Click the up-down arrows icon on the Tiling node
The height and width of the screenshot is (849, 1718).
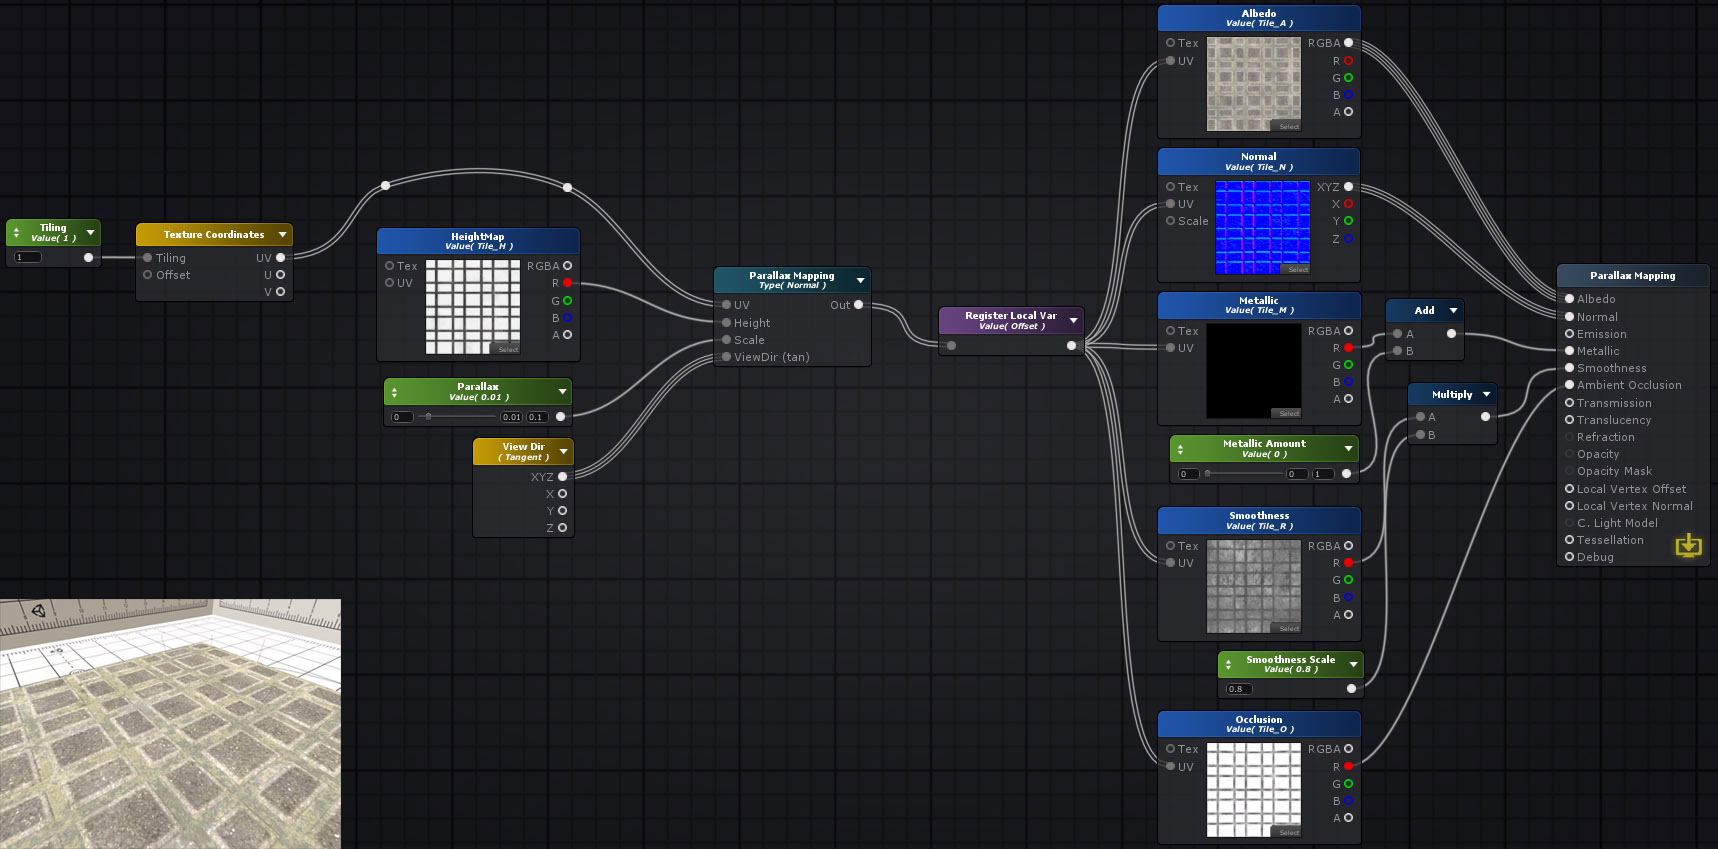16,233
